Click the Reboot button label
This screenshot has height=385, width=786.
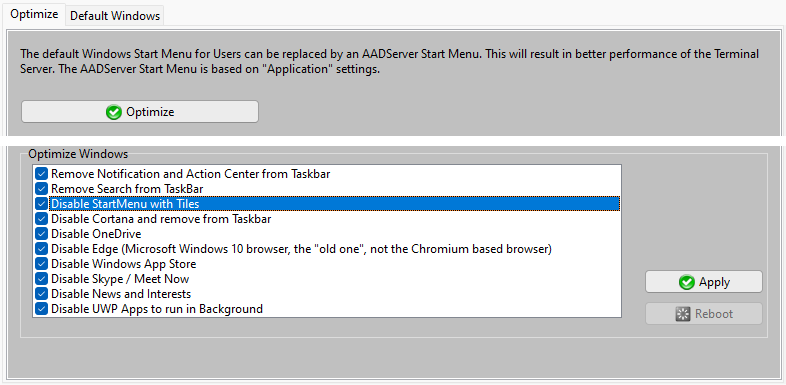tap(714, 314)
